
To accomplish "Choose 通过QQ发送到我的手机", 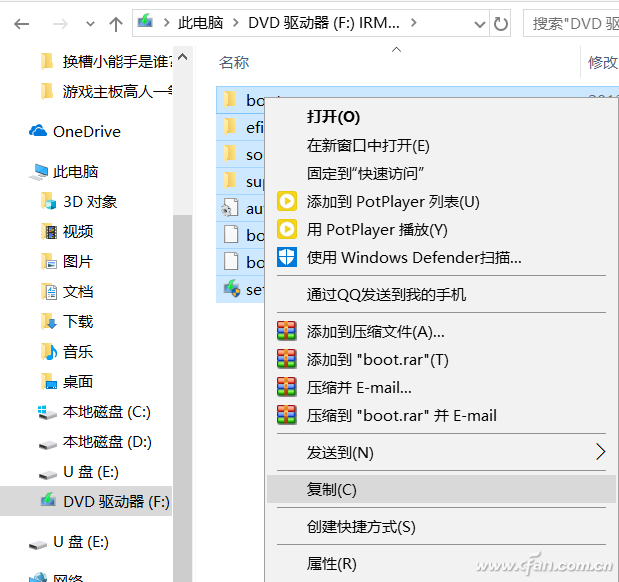I will click(386, 295).
